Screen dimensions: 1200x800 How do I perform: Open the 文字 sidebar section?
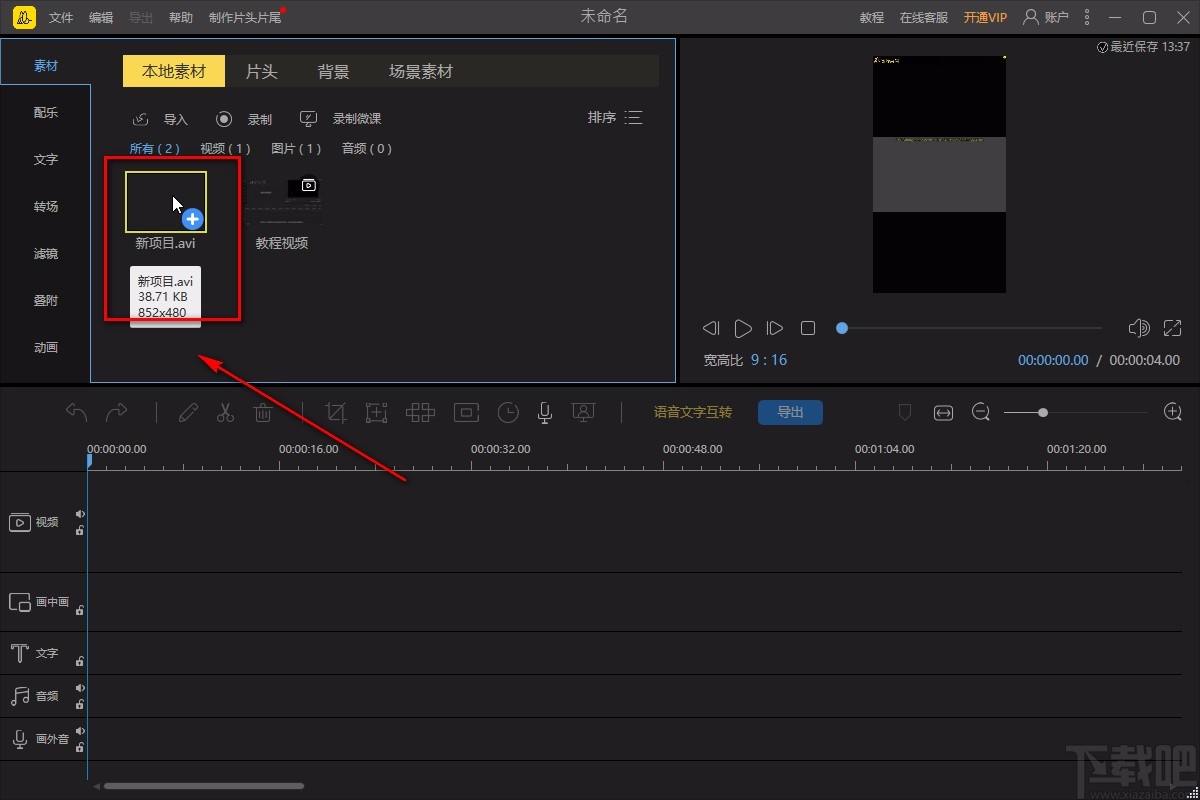click(45, 160)
